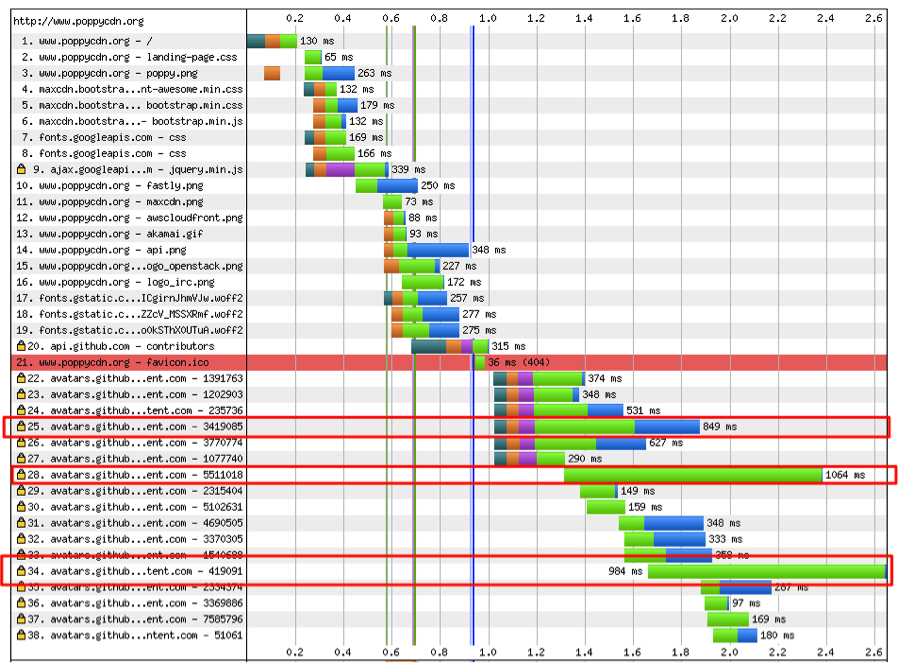Image resolution: width=898 pixels, height=663 pixels.
Task: Click the lock icon on avatars request 2315404
Action: pos(21,491)
